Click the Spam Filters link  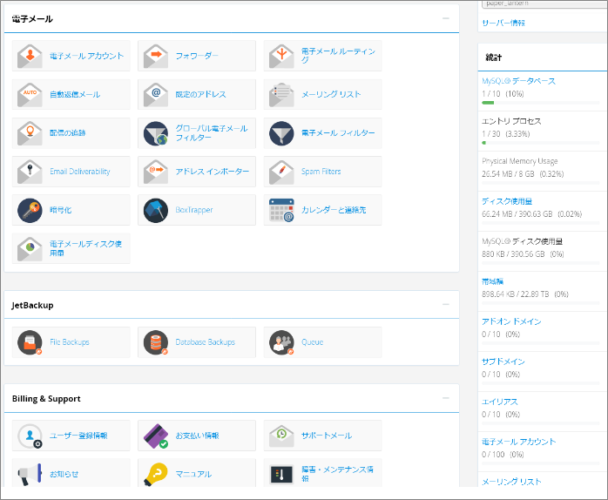pos(321,172)
